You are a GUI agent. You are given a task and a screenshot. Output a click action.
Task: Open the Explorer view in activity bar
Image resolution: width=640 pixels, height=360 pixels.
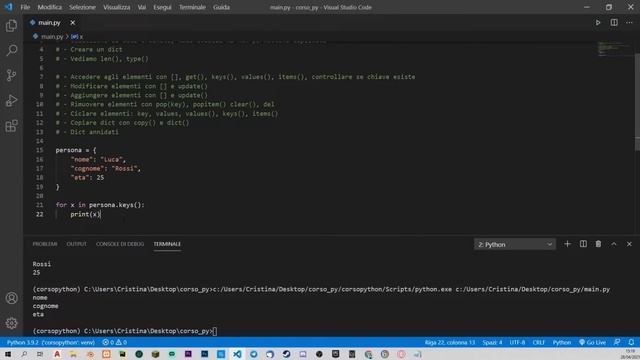point(11,26)
